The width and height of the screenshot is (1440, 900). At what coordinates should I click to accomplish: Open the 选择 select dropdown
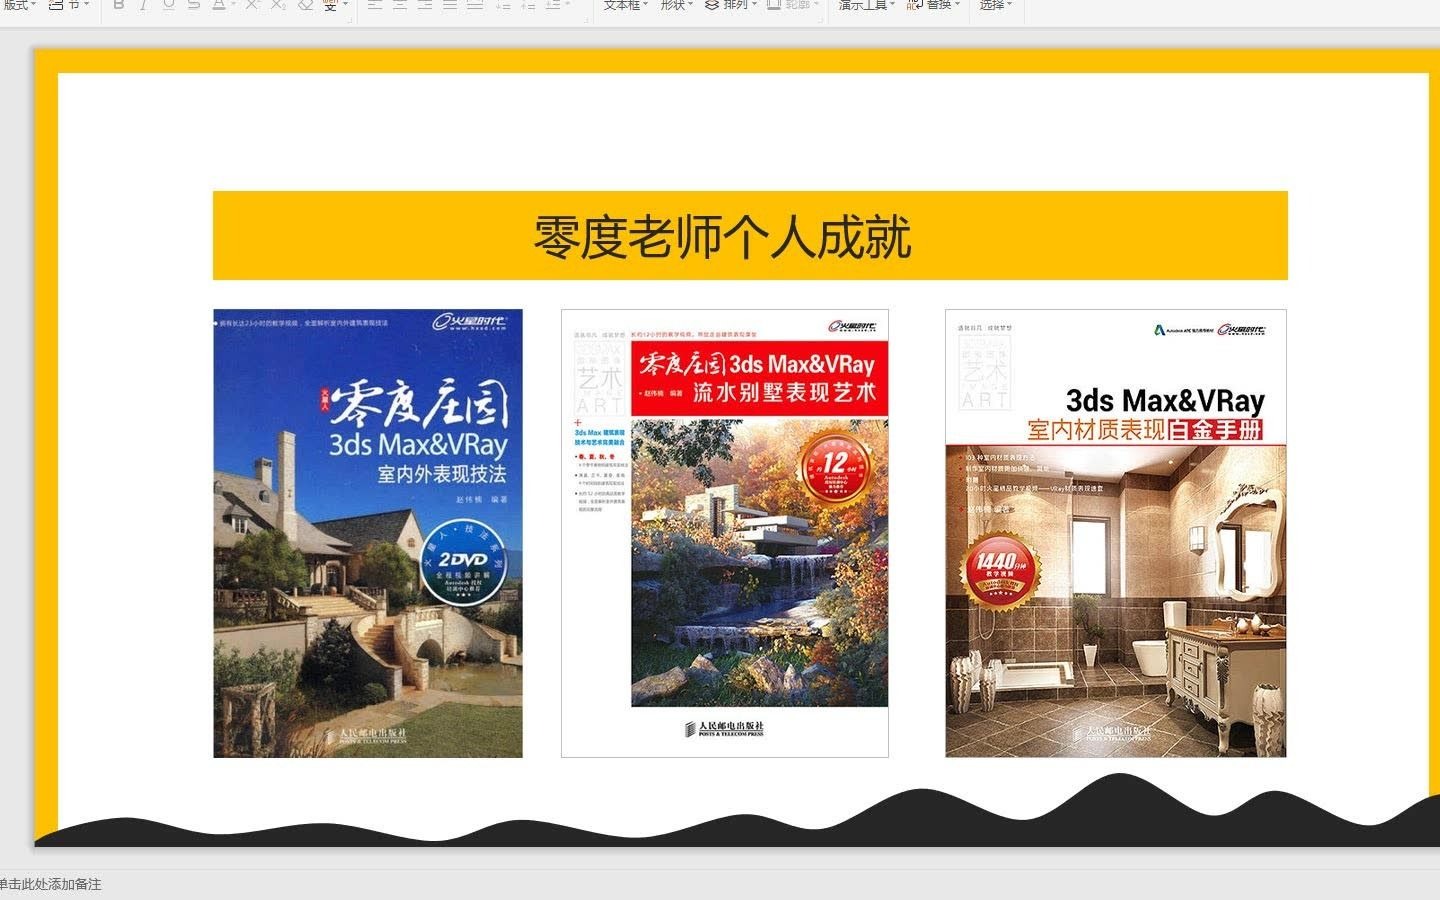point(995,5)
